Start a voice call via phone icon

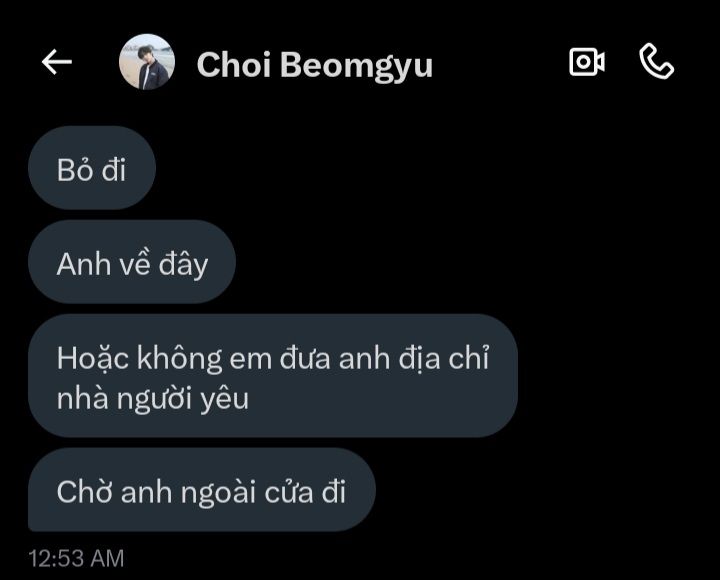(x=657, y=62)
